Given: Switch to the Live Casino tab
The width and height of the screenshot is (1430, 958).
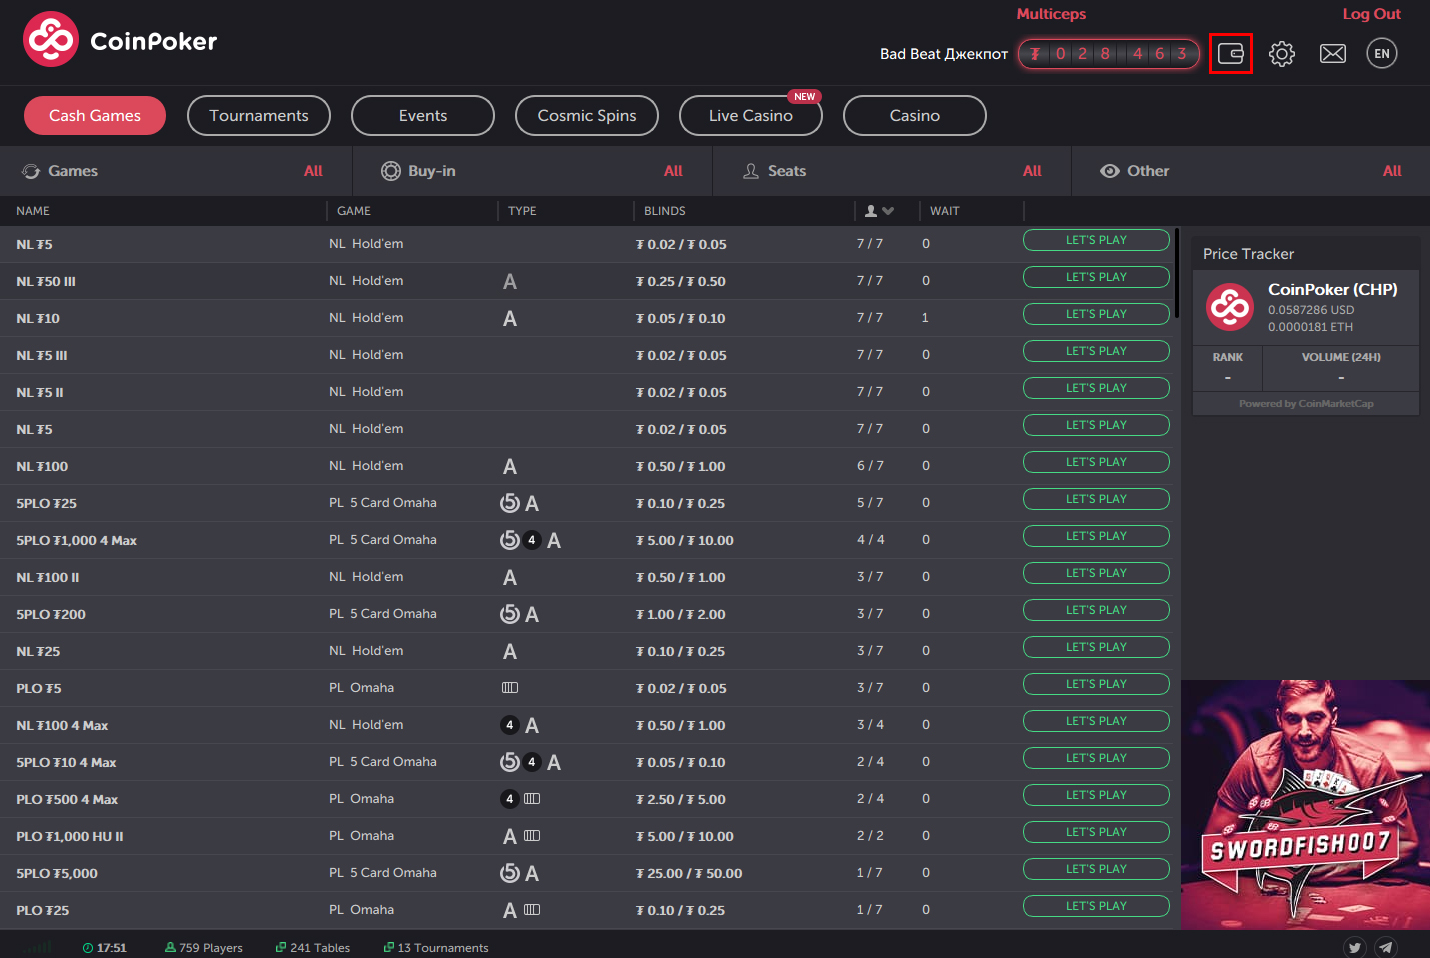Looking at the screenshot, I should coord(750,116).
